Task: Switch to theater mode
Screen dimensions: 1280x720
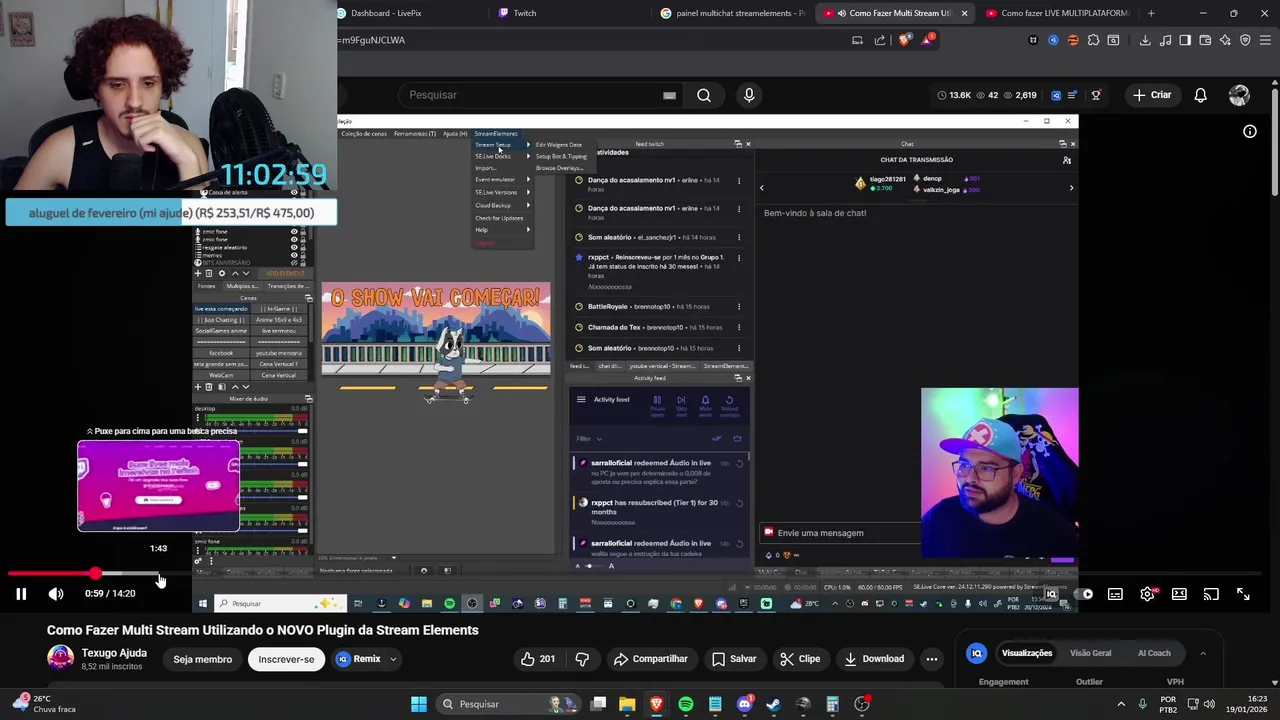Action: coord(1179,594)
